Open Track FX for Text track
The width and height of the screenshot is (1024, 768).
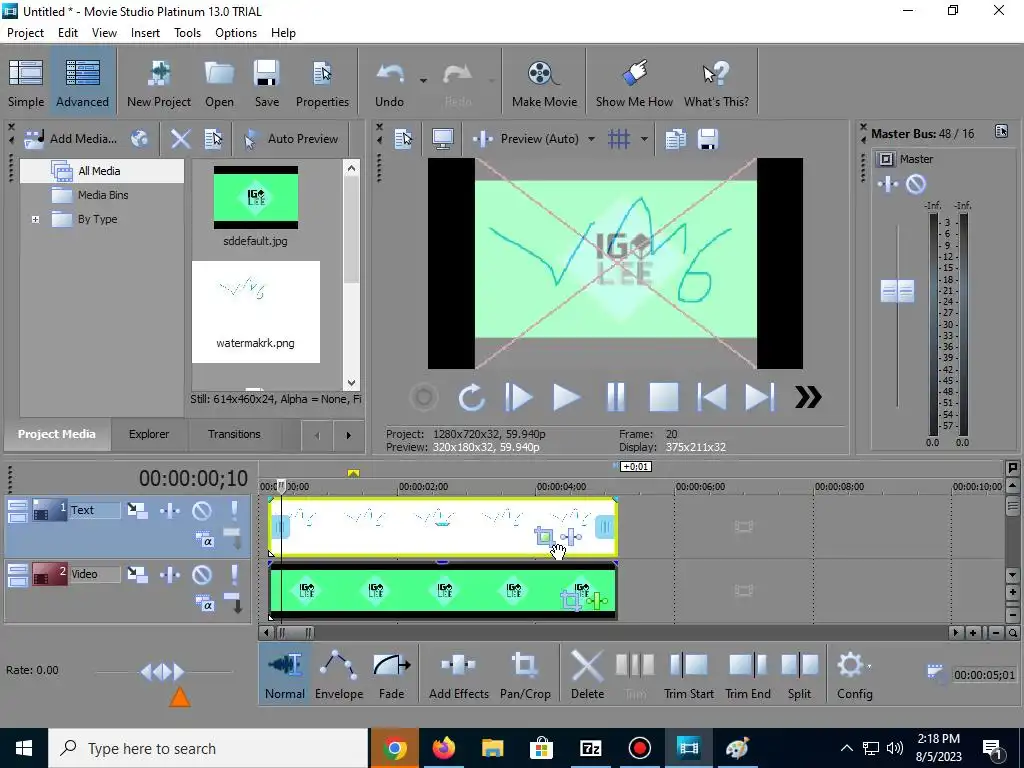coord(170,510)
